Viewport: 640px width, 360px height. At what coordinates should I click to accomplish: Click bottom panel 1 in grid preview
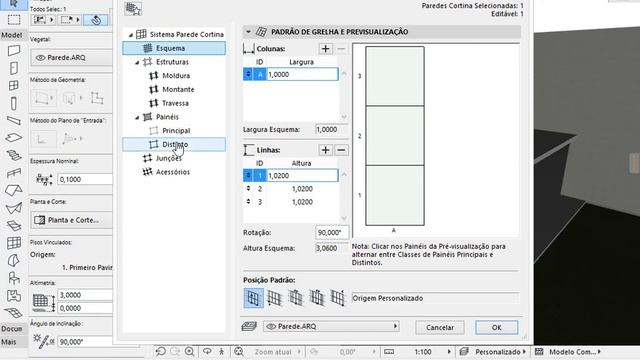point(395,195)
